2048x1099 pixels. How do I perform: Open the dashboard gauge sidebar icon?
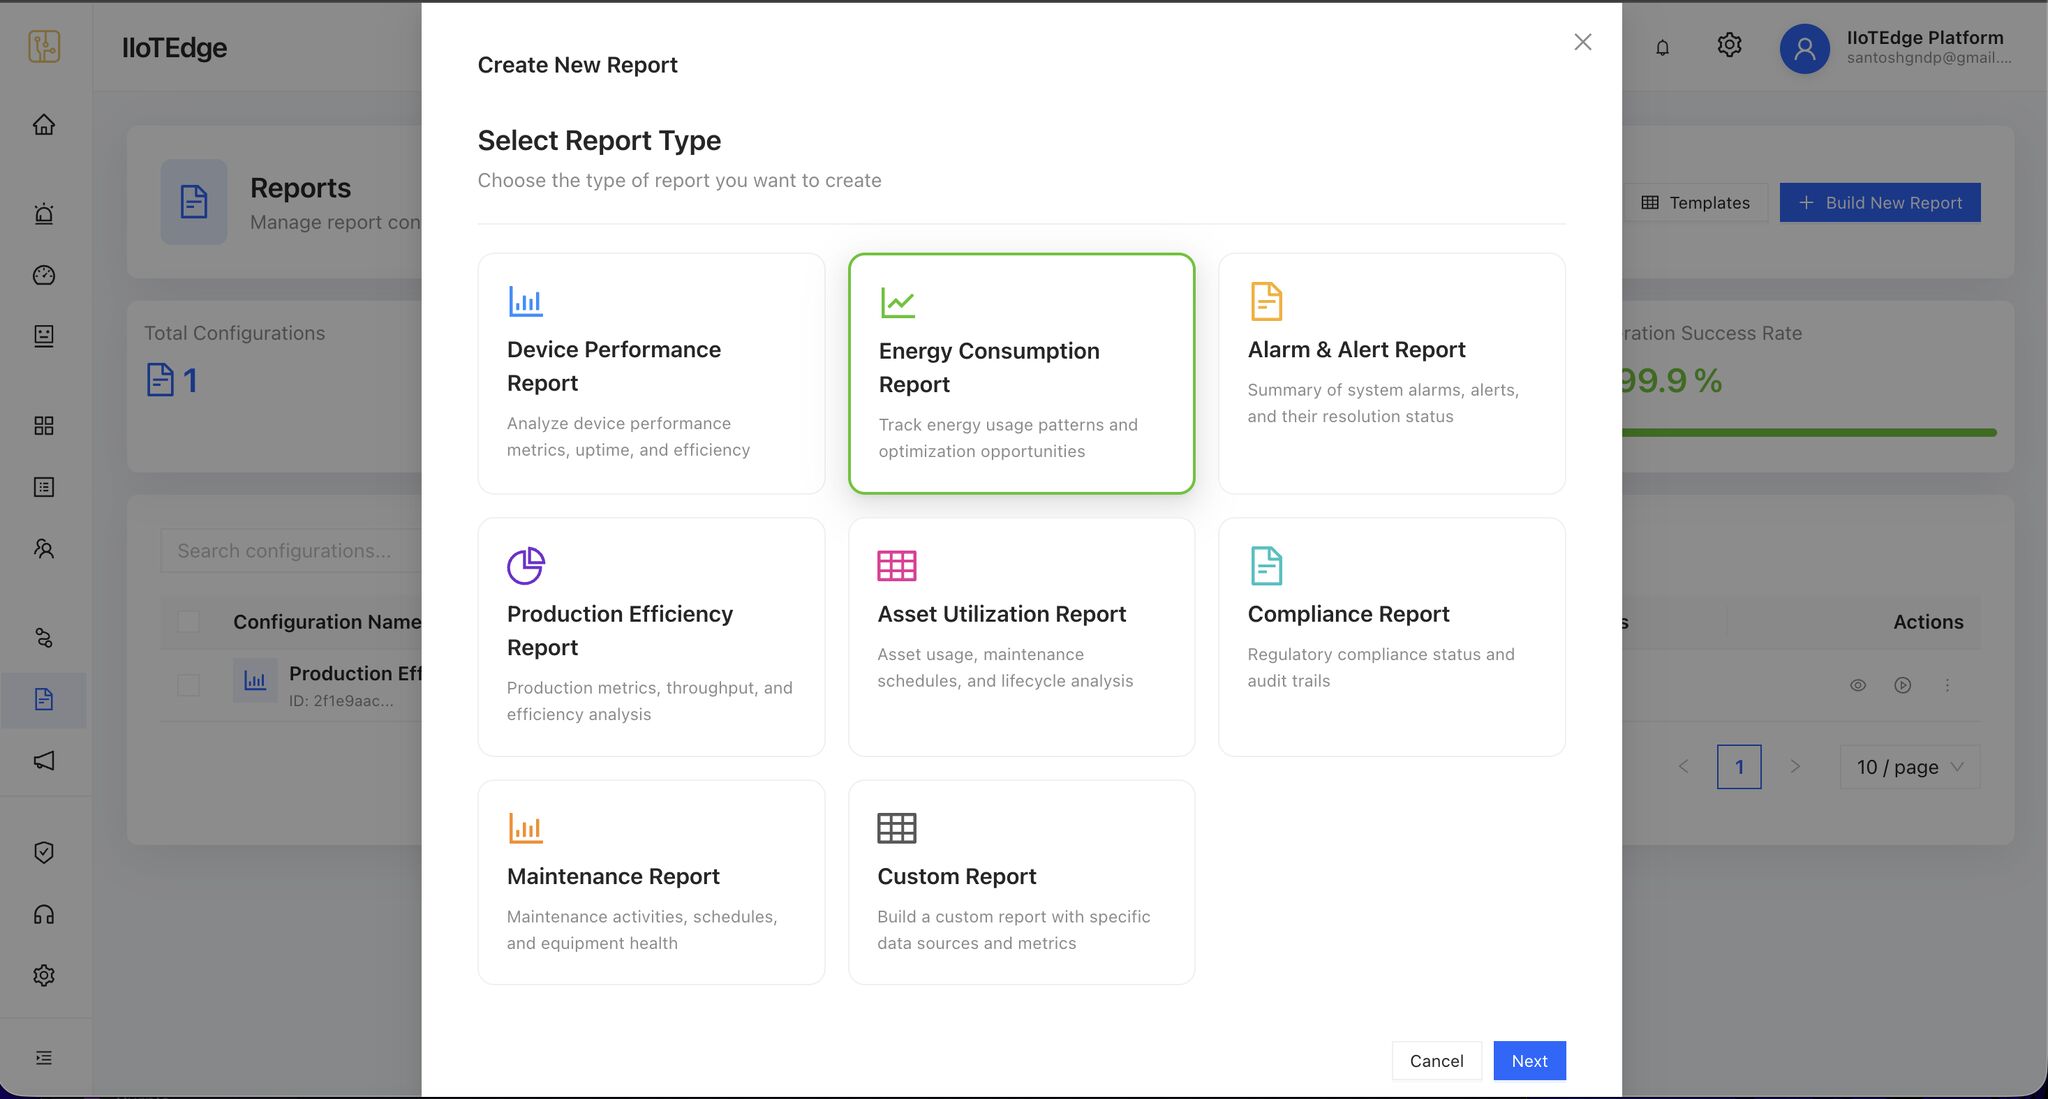point(44,275)
